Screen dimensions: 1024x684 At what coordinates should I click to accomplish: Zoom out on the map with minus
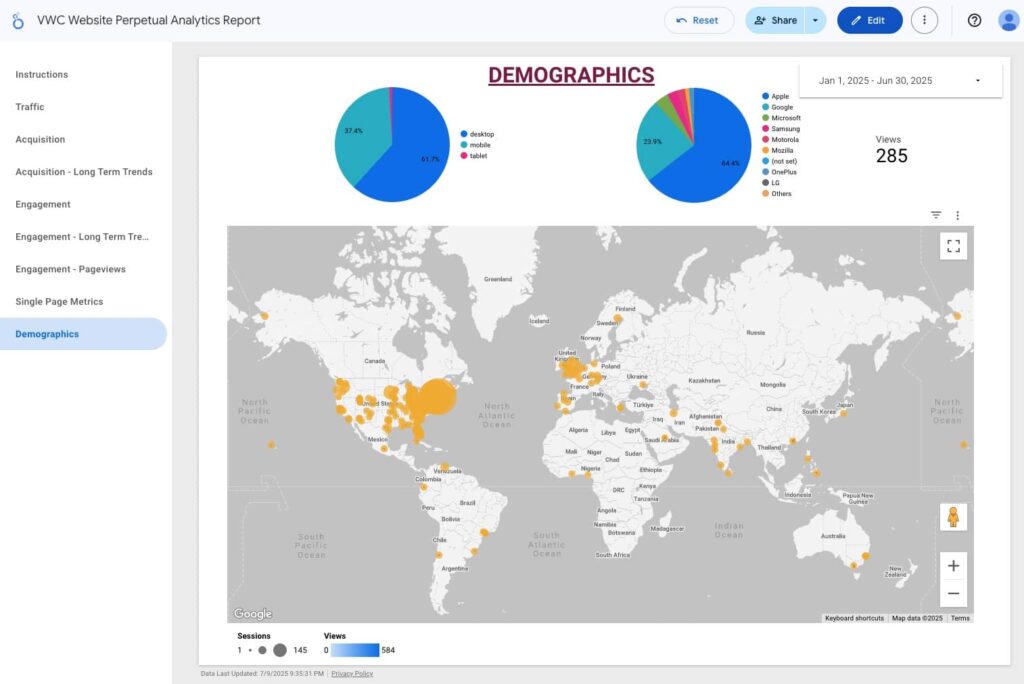953,593
